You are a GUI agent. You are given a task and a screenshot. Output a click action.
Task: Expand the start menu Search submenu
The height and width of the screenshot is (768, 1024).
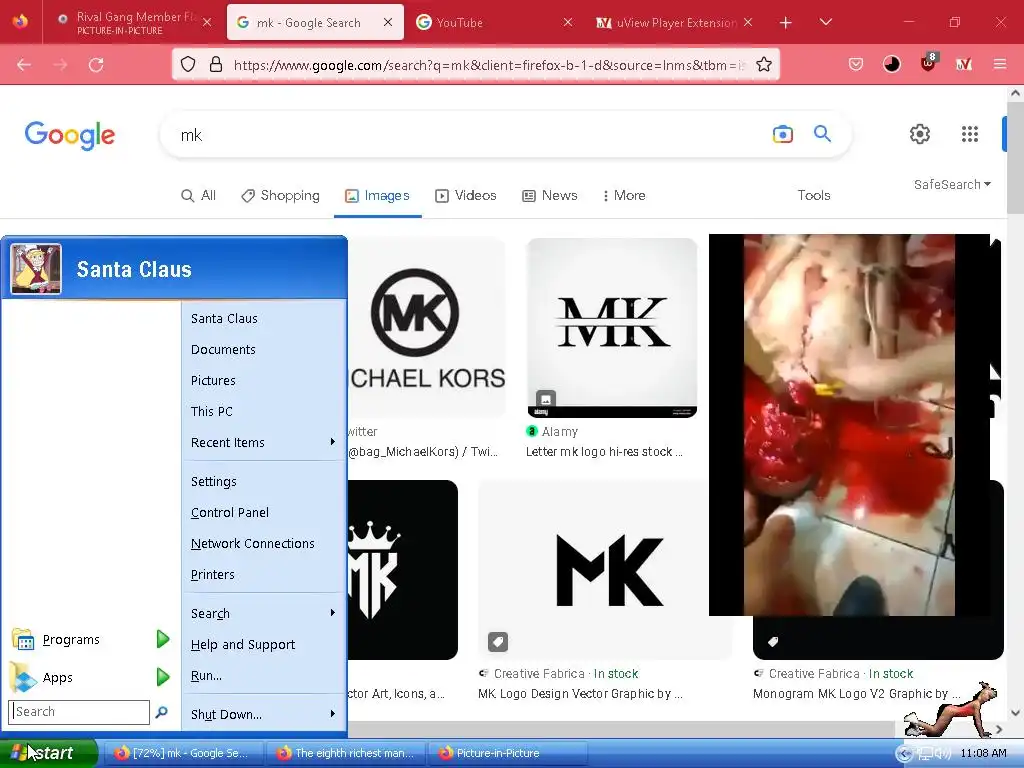point(263,614)
